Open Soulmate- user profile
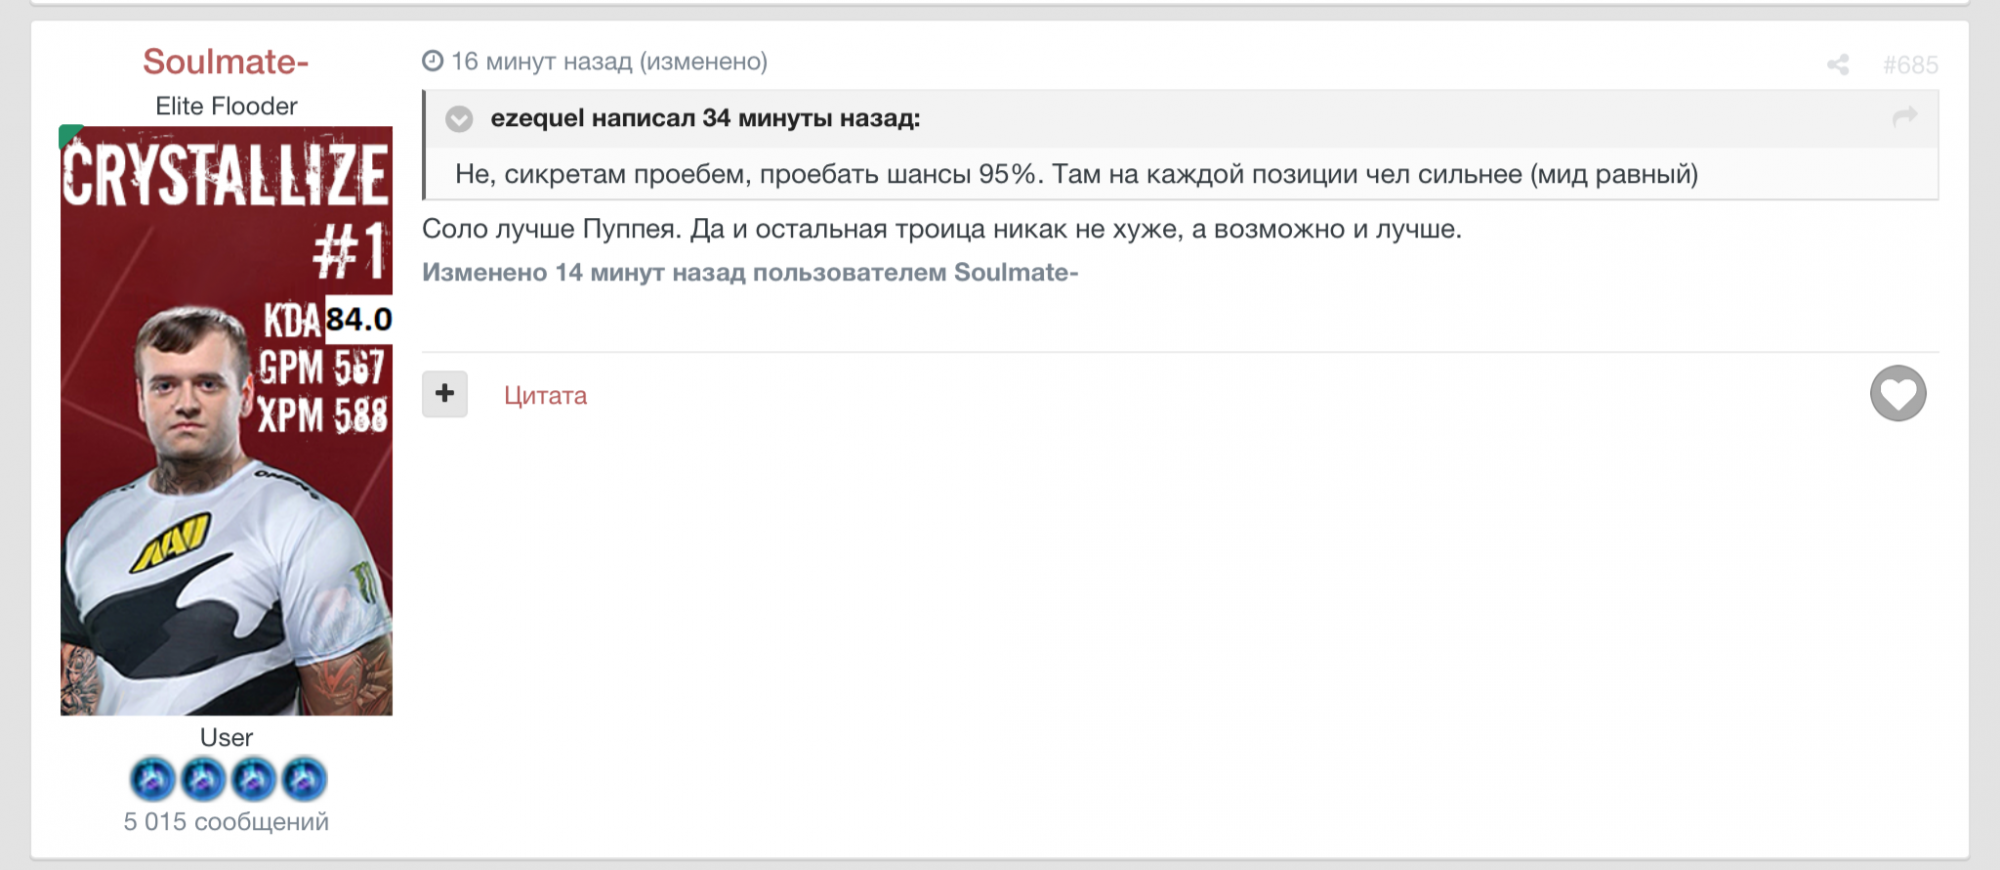 coord(227,60)
